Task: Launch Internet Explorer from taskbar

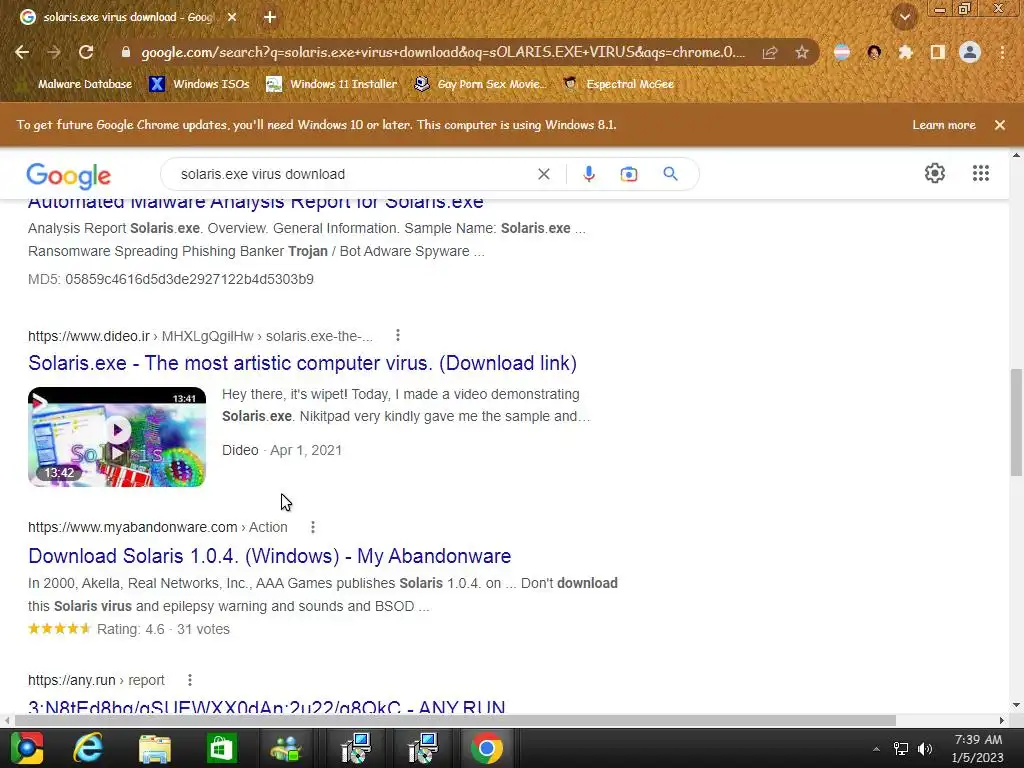Action: pos(88,748)
